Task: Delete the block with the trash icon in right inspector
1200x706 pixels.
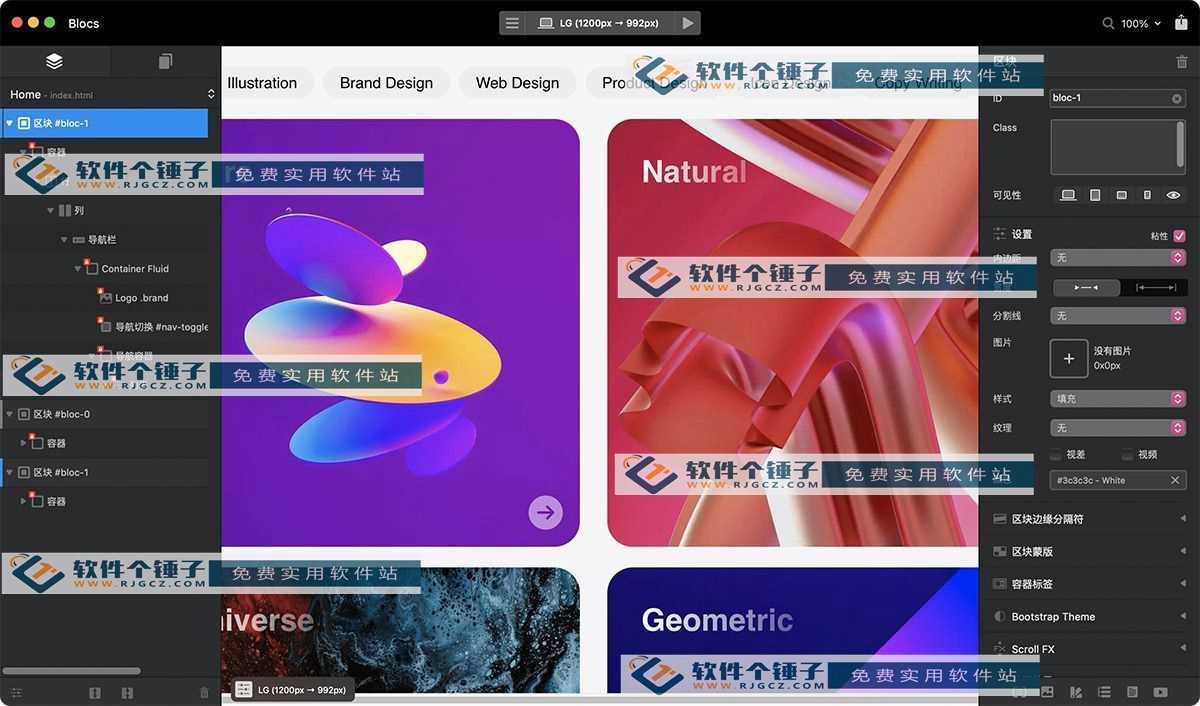Action: click(x=1182, y=62)
